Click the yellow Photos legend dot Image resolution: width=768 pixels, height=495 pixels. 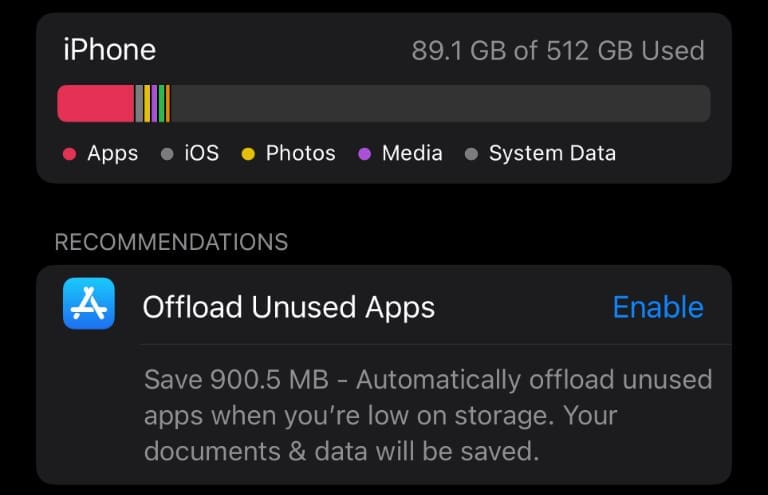point(248,154)
